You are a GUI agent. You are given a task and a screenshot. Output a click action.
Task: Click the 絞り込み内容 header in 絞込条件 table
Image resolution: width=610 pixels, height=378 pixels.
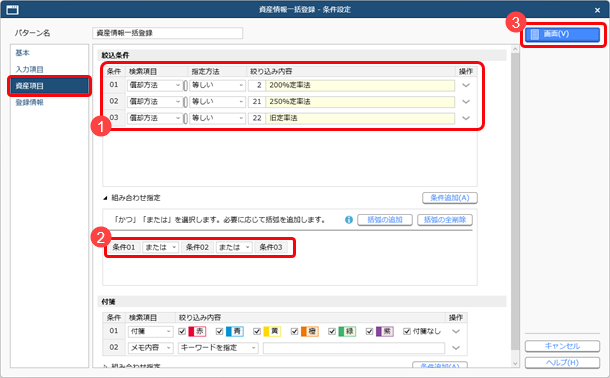(x=271, y=72)
